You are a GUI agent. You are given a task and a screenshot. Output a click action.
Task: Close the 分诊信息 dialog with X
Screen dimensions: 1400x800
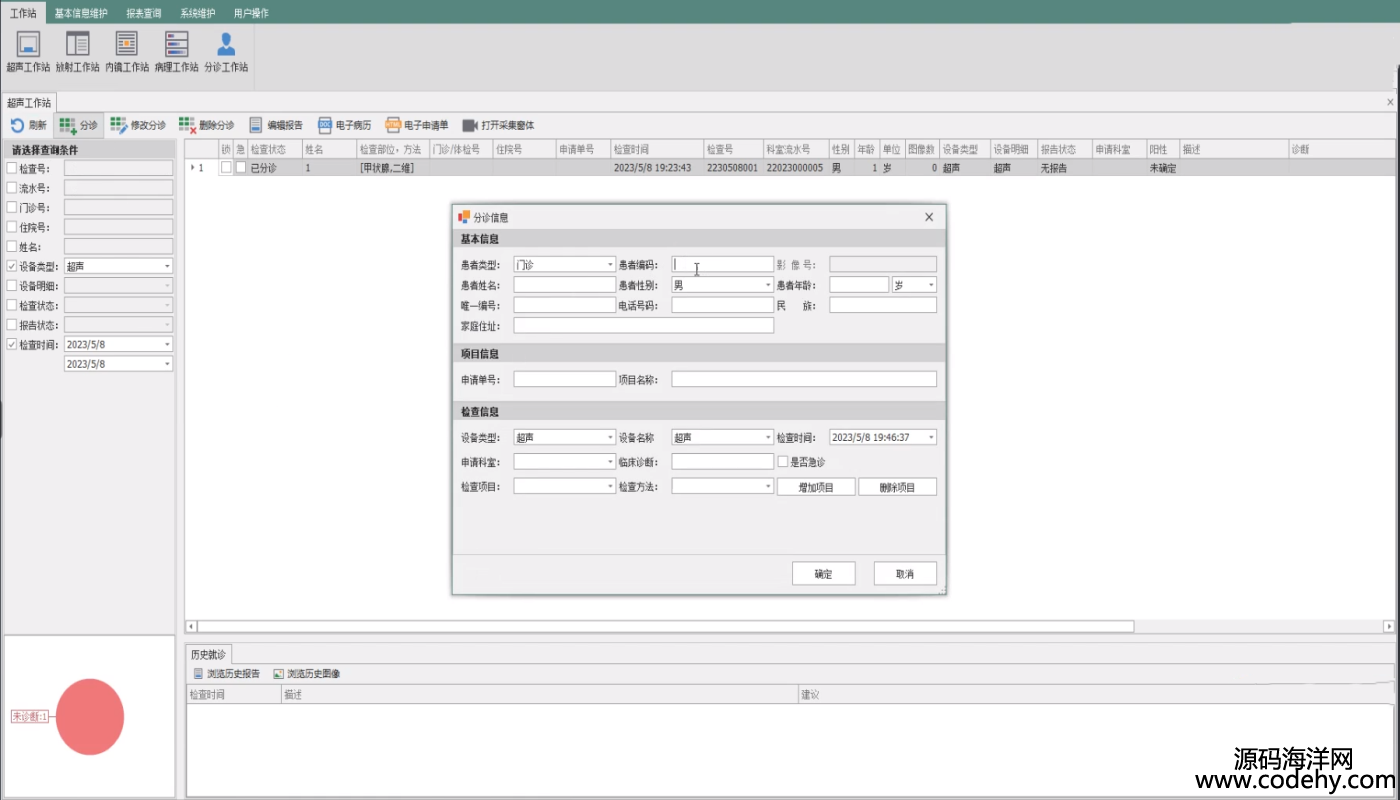click(x=929, y=217)
